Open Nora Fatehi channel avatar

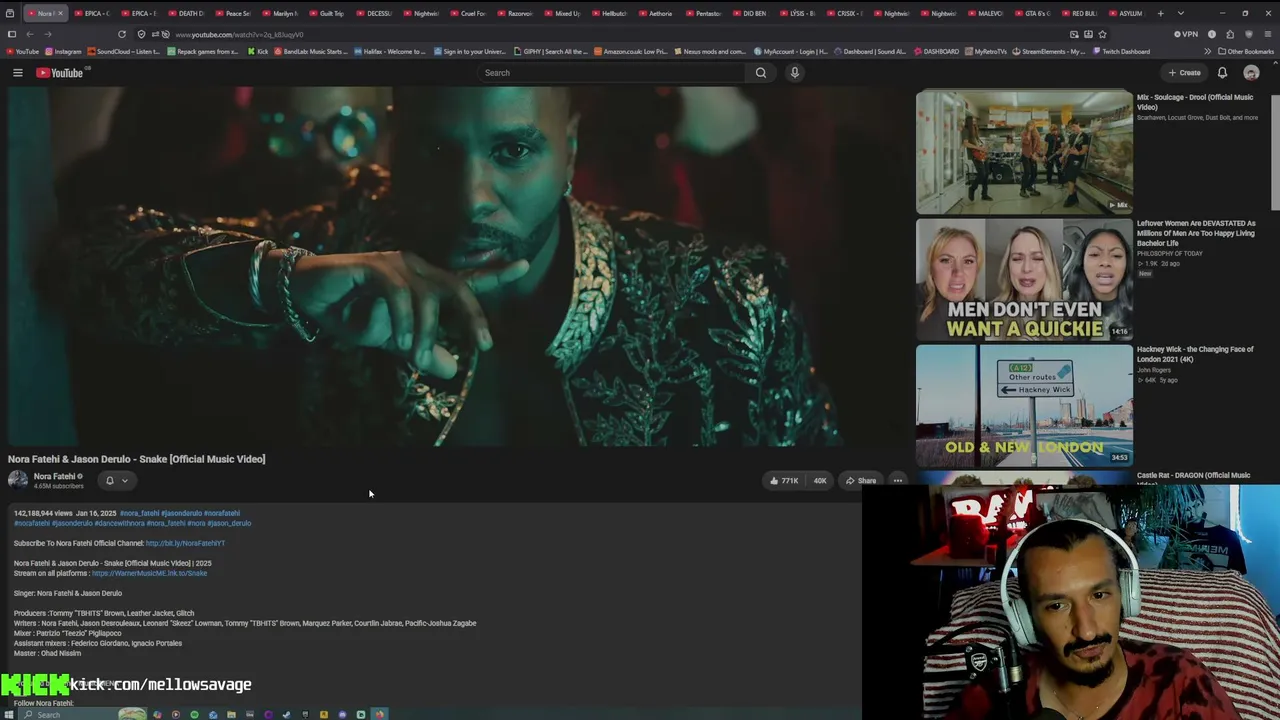(18, 480)
